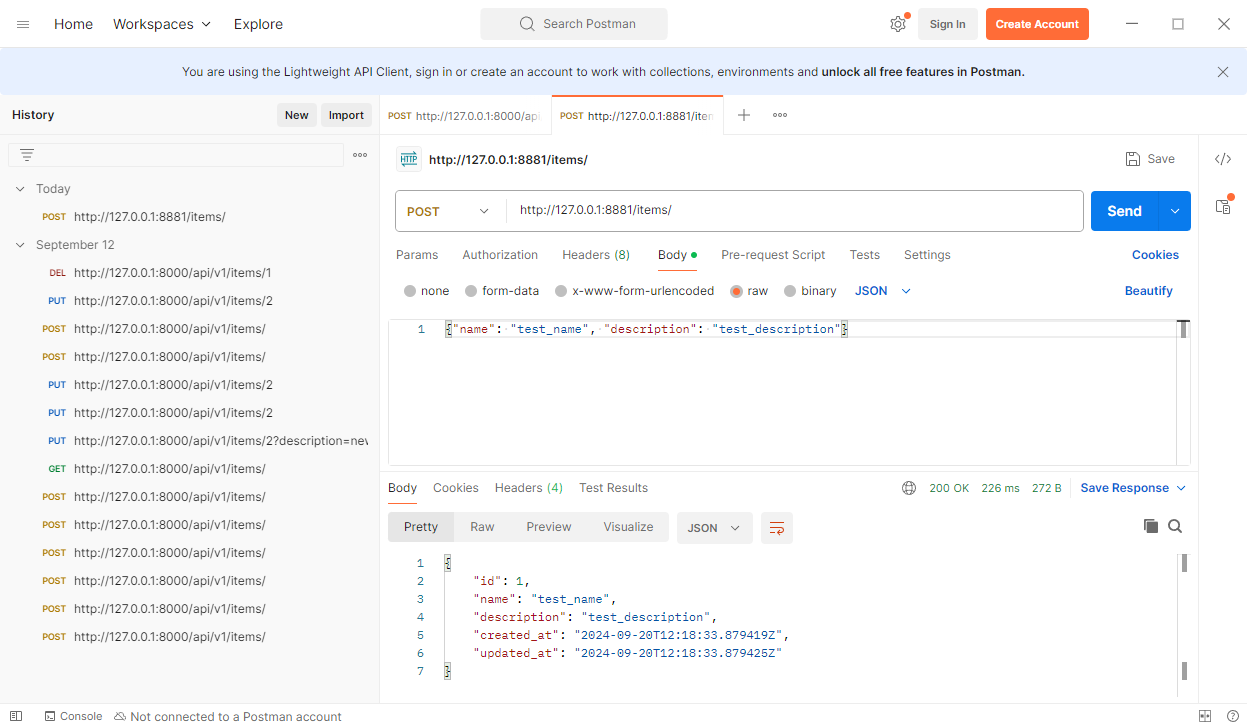Collapse the Today history group
The image size is (1247, 728).
(x=20, y=189)
